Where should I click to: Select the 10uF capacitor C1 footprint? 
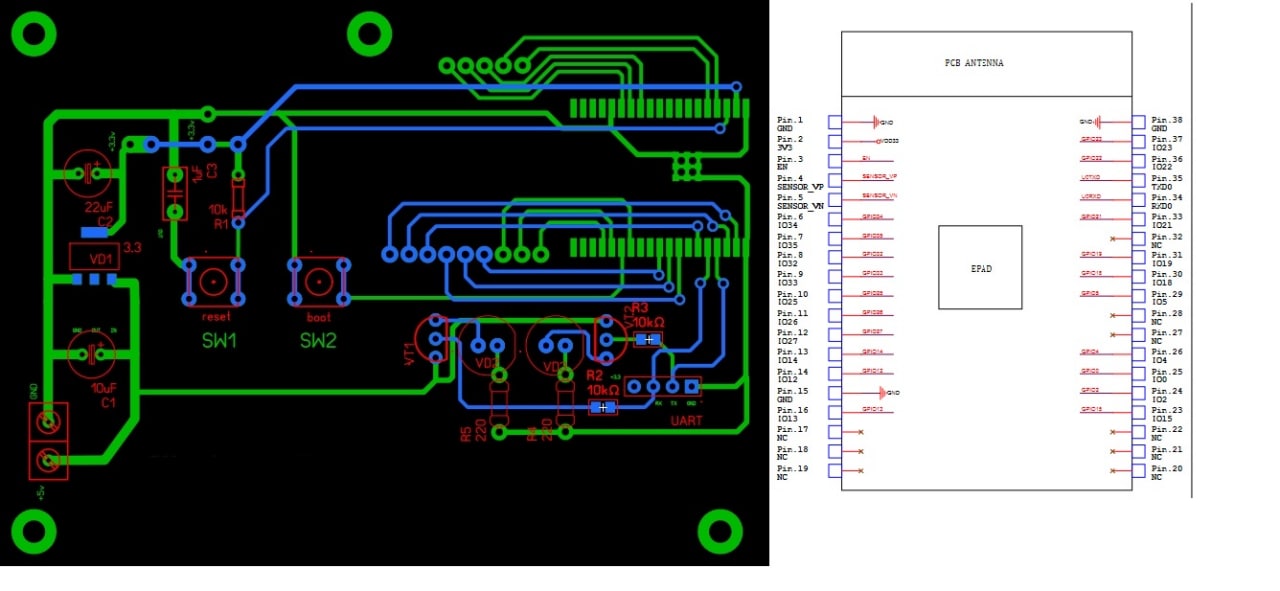(x=90, y=353)
